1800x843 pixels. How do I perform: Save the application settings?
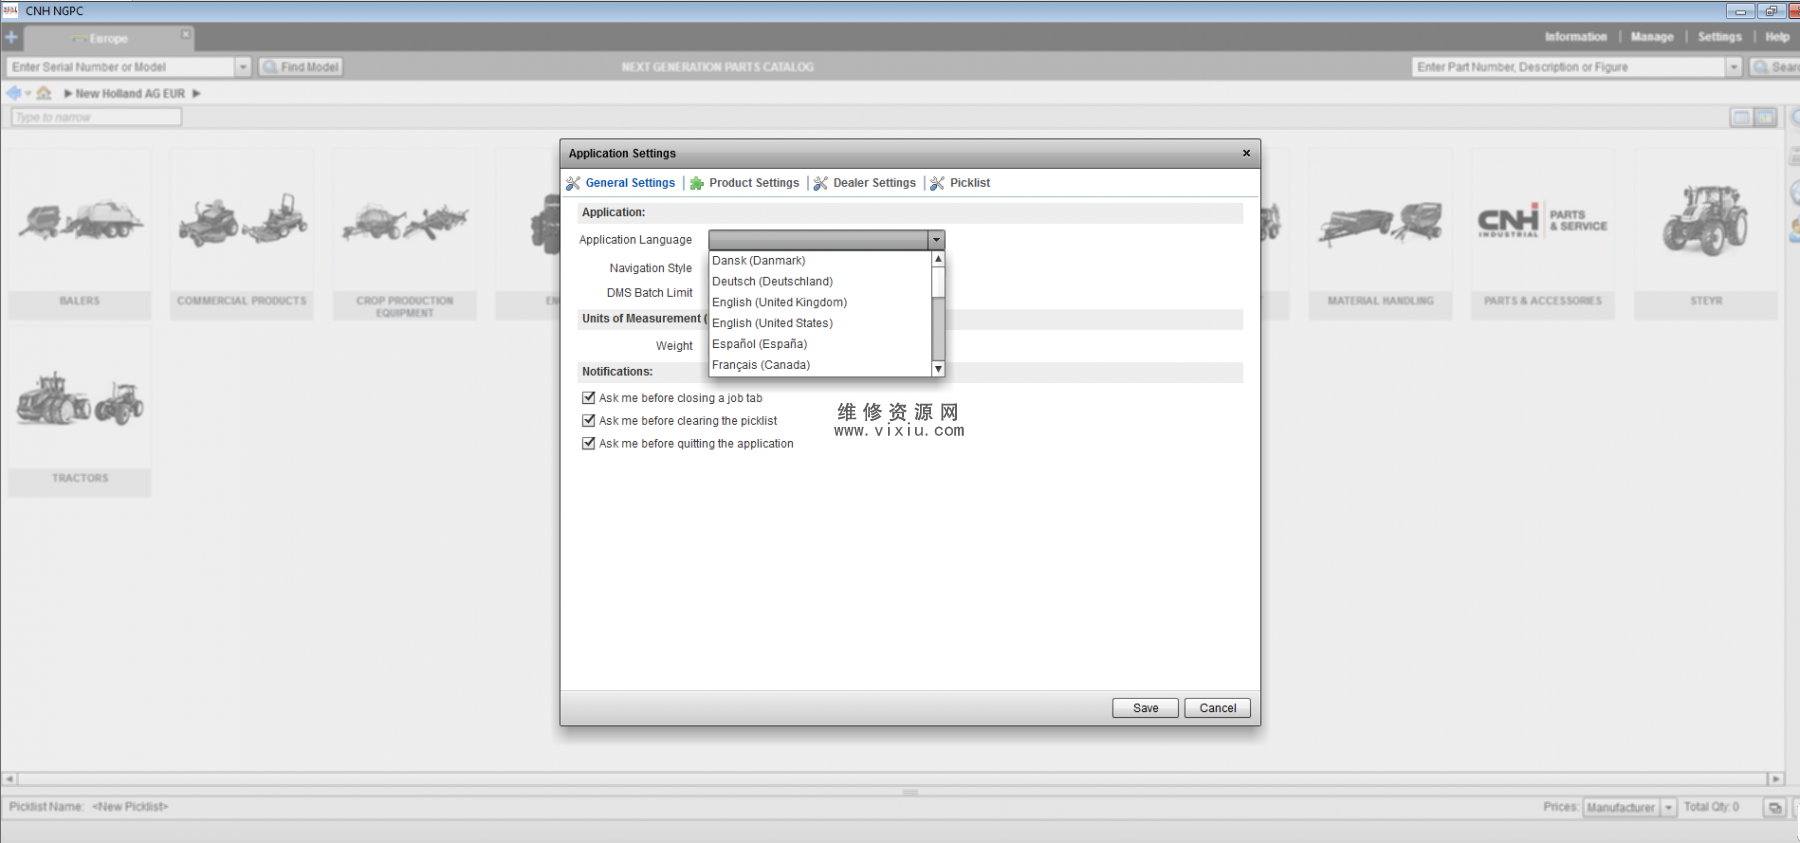click(x=1145, y=708)
